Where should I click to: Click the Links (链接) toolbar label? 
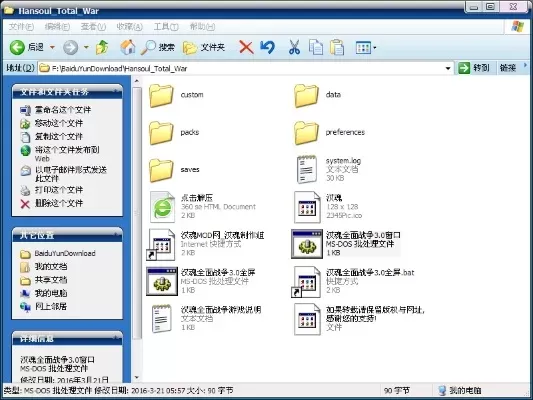508,68
